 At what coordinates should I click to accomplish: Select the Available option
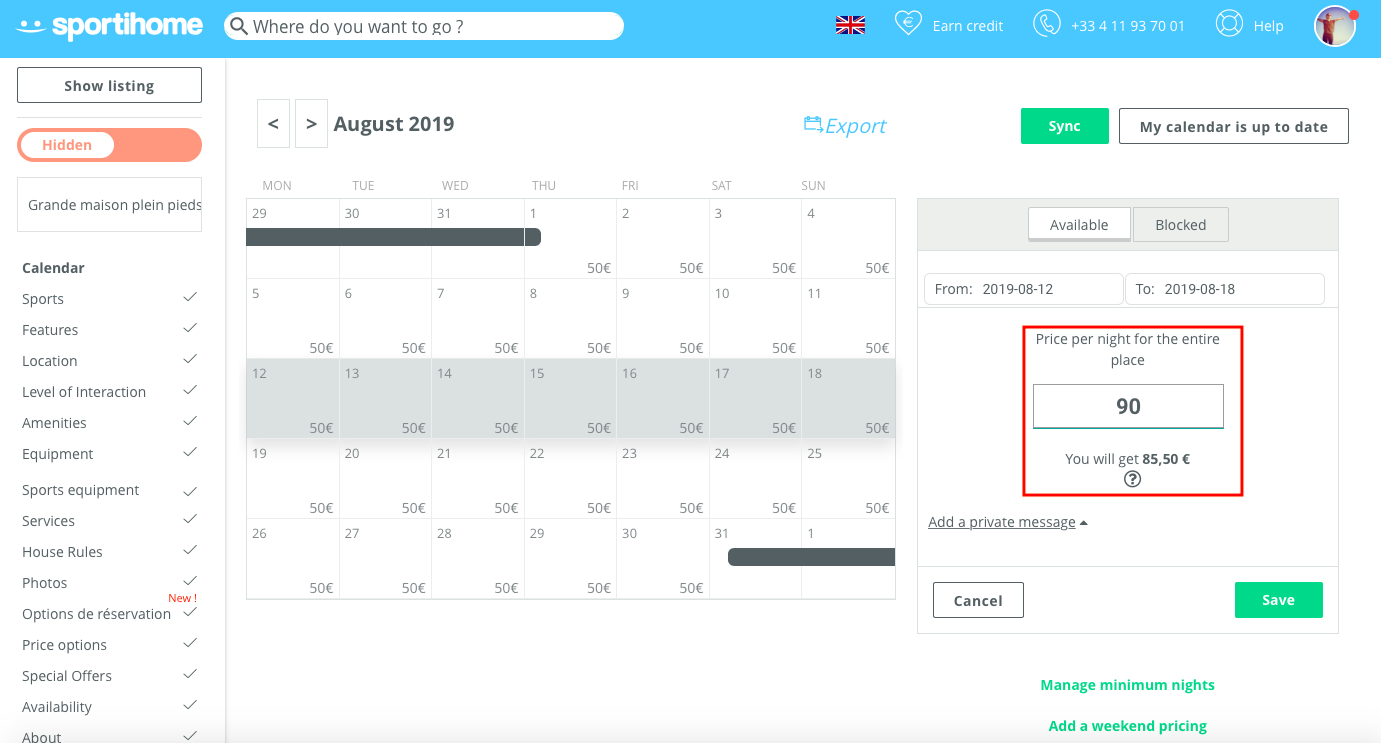tap(1079, 225)
